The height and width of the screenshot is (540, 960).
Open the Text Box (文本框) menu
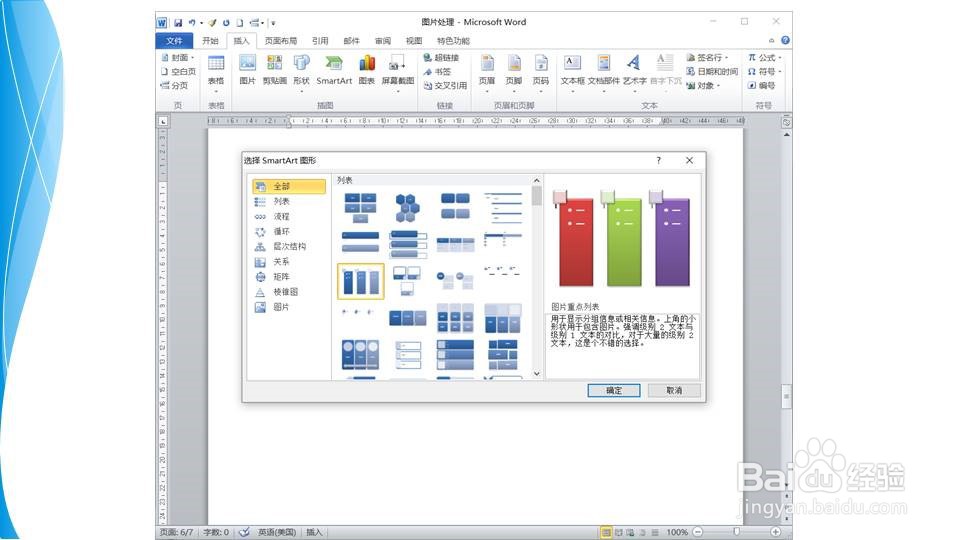pos(572,72)
